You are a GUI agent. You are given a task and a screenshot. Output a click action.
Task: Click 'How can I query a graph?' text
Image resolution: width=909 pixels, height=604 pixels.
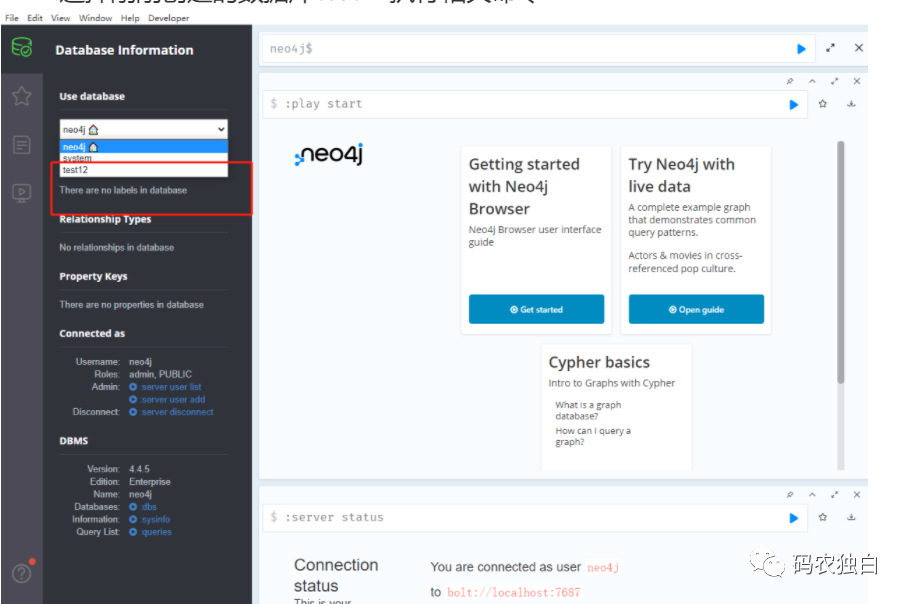593,436
